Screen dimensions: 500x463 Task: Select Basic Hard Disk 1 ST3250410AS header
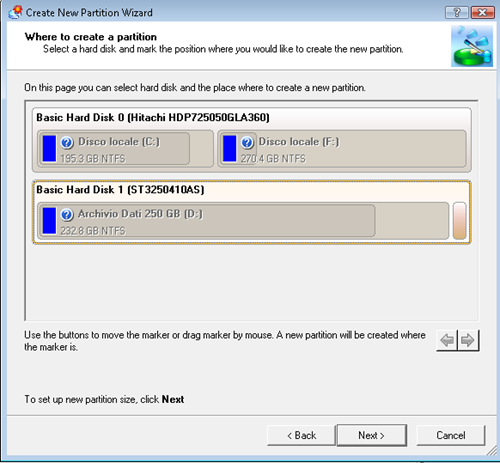(x=120, y=190)
